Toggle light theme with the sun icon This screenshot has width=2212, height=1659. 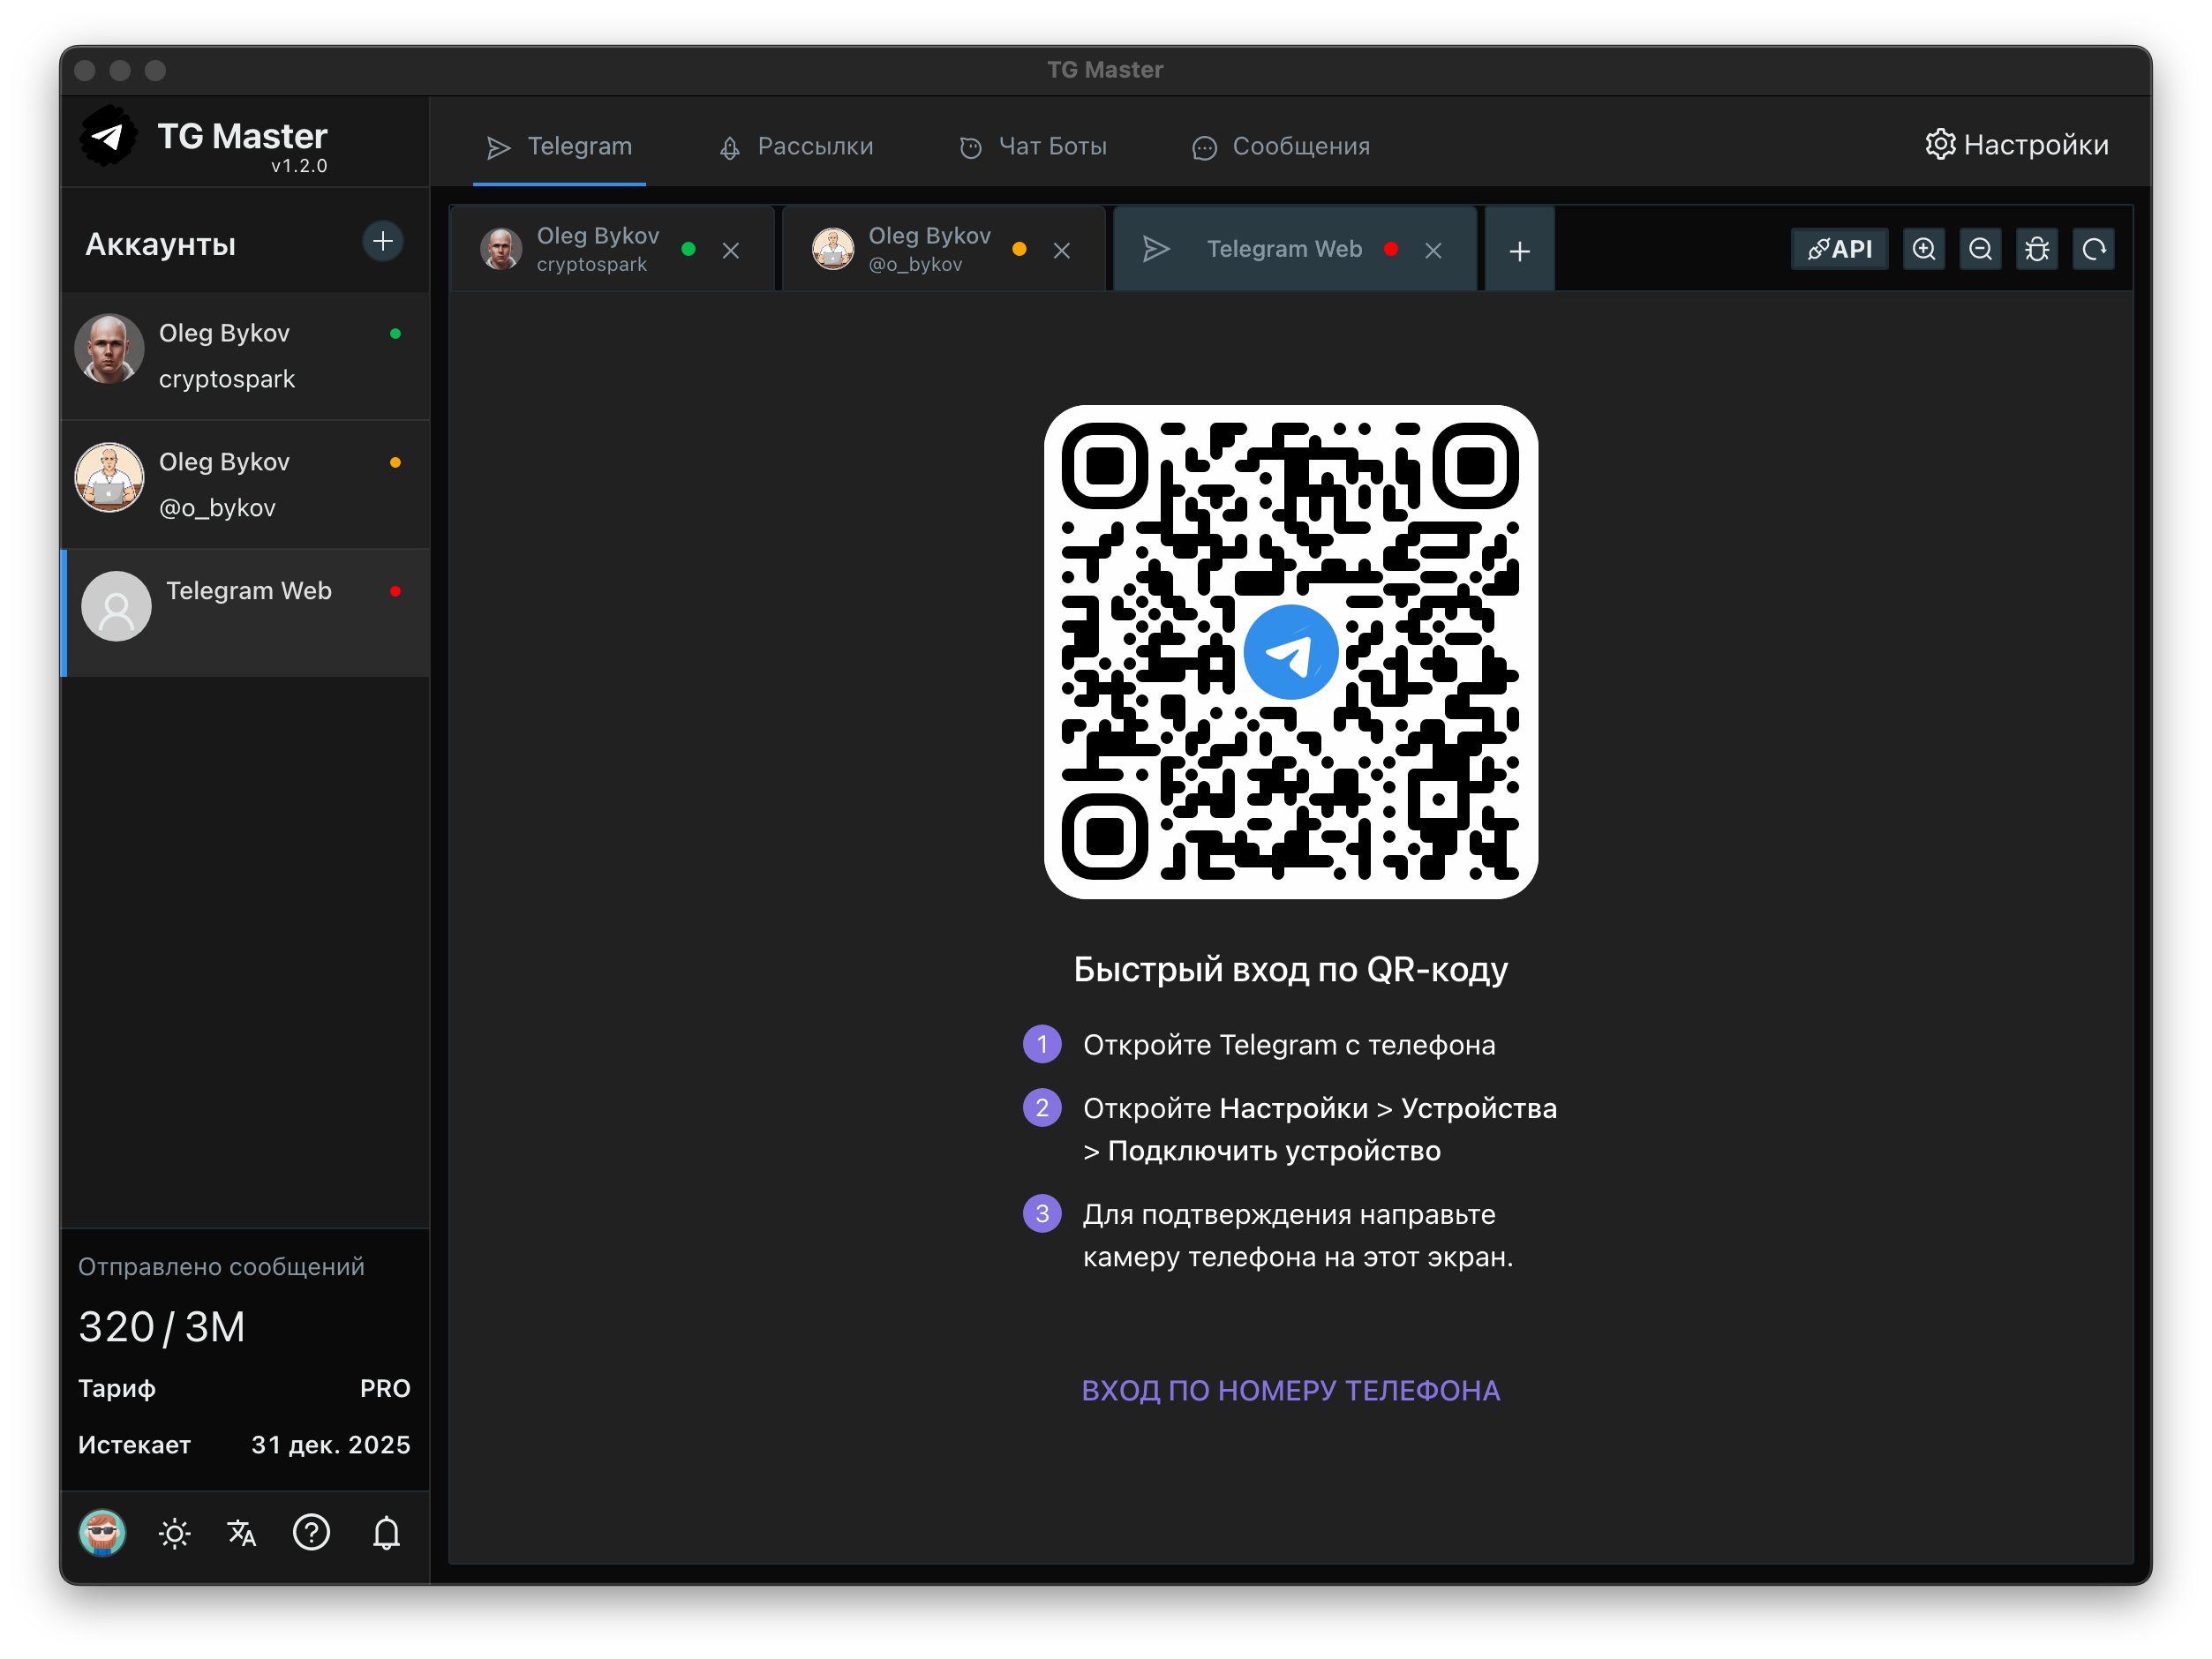coord(174,1533)
